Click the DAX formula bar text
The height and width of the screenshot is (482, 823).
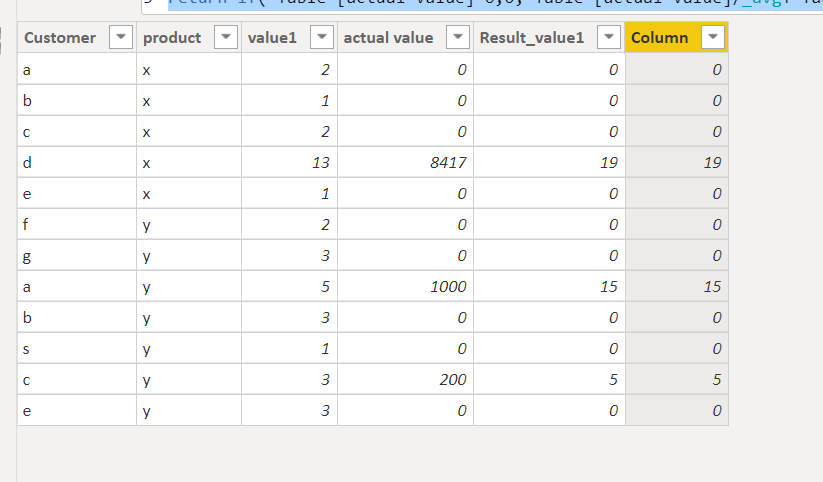(x=494, y=3)
